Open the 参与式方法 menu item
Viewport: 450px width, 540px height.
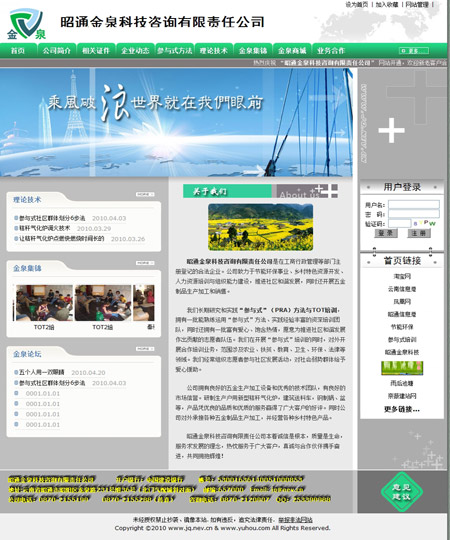point(175,51)
